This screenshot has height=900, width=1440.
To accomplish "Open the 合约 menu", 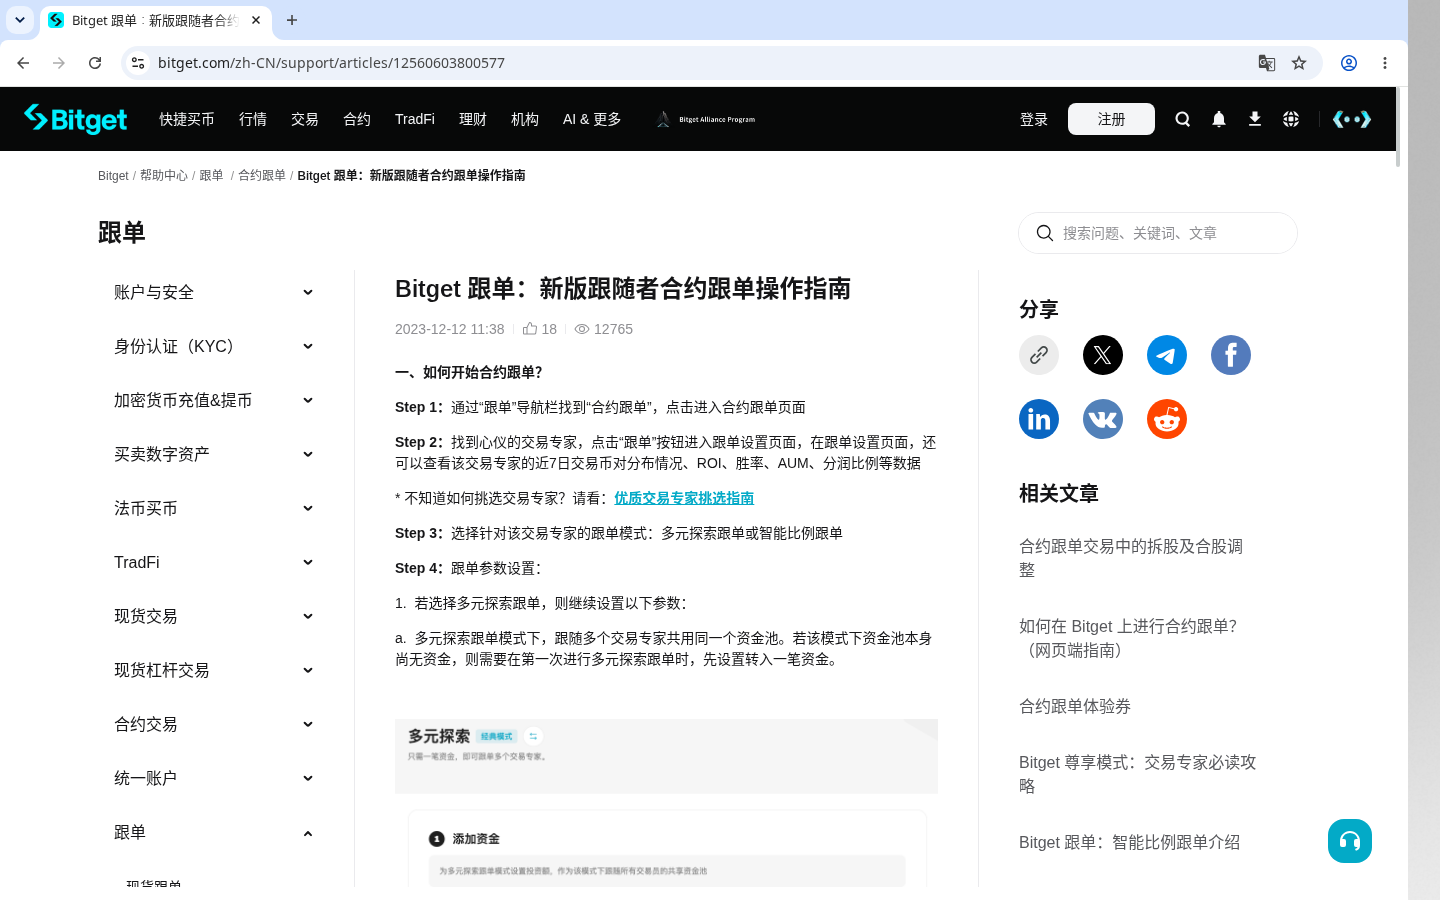I will point(357,119).
